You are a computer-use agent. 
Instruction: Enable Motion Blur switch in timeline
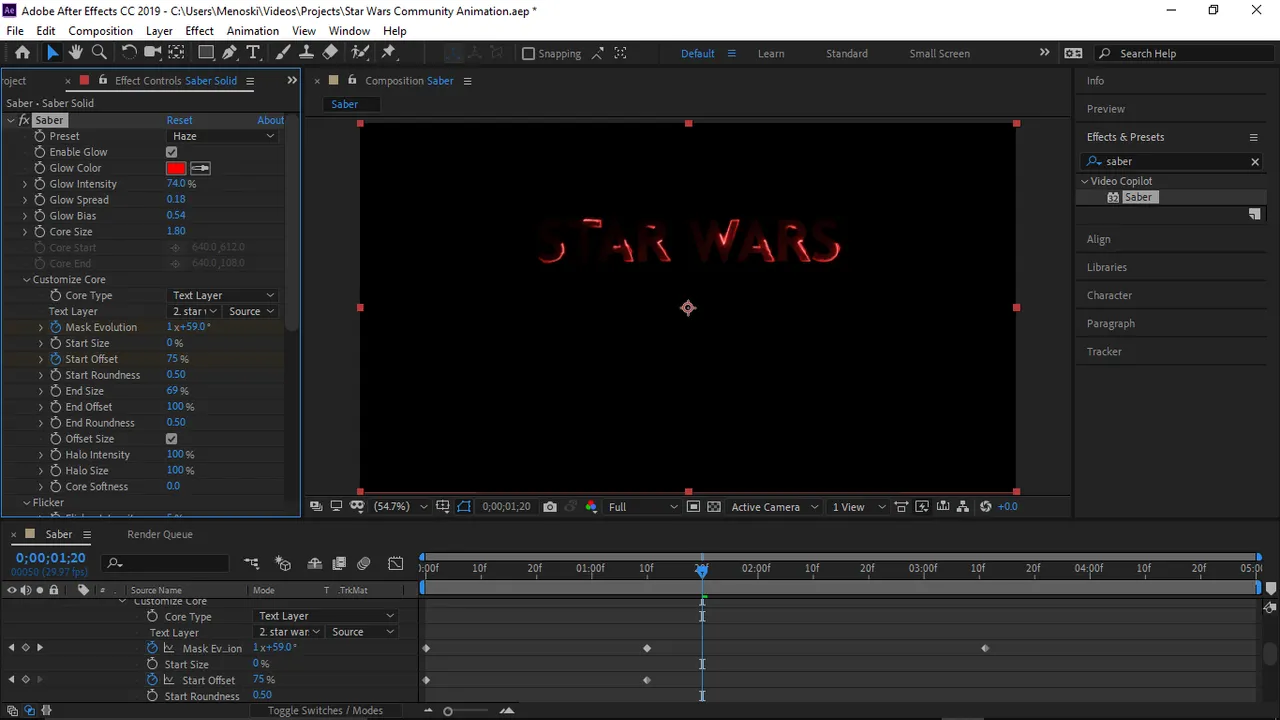pyautogui.click(x=364, y=564)
